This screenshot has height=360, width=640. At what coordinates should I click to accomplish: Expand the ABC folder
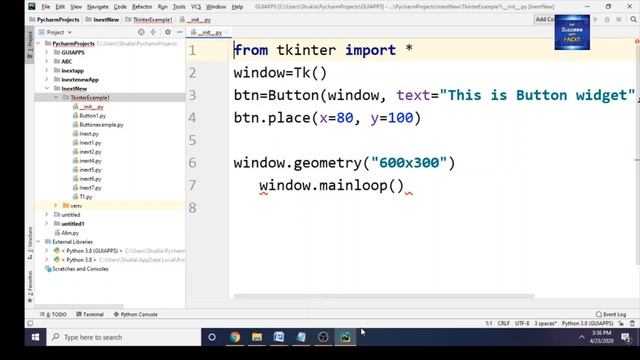pyautogui.click(x=47, y=61)
